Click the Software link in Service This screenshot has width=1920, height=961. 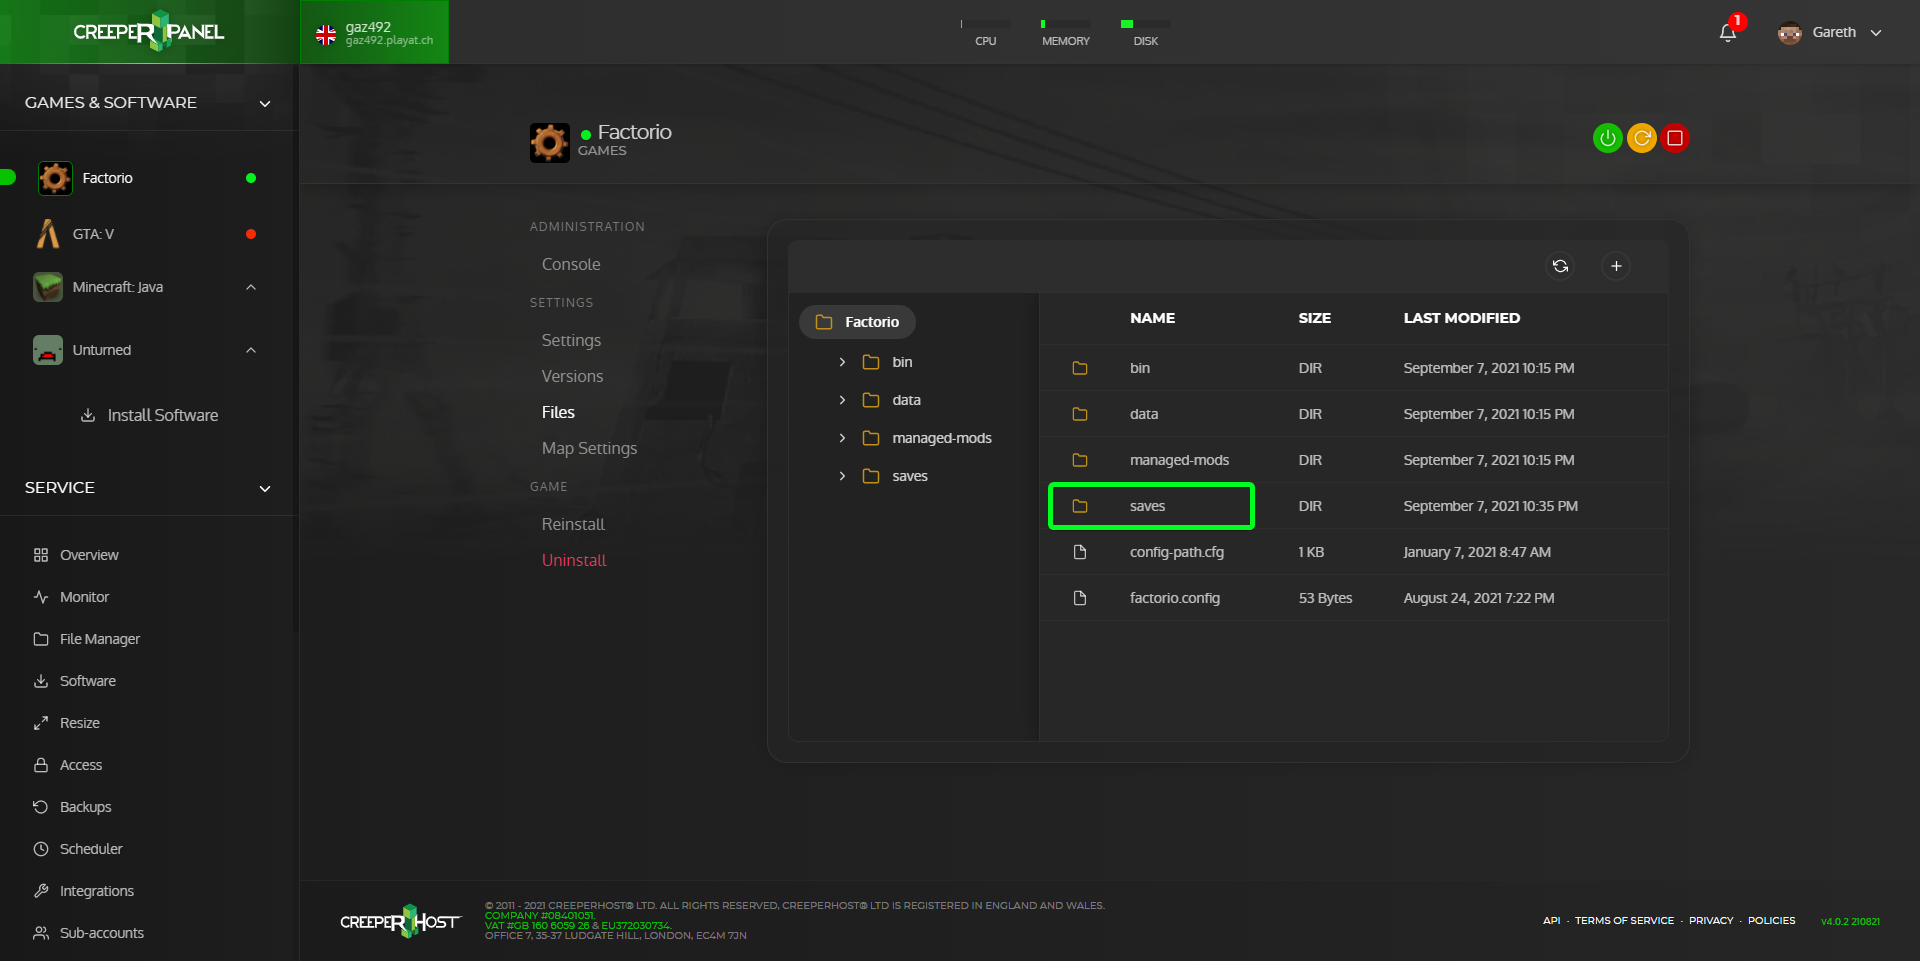click(88, 681)
